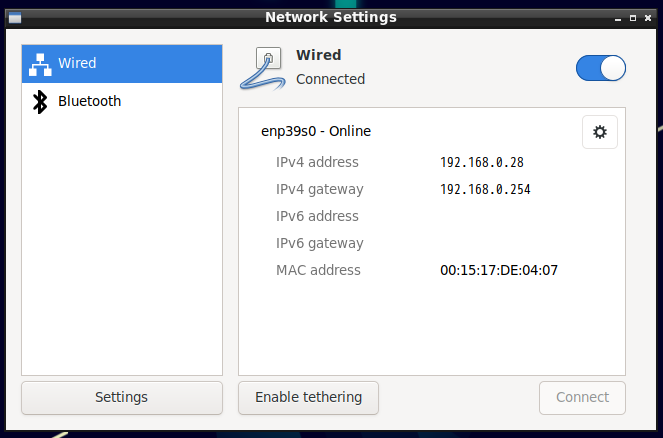Close the Network Settings window
This screenshot has width=663, height=438.
click(648, 18)
